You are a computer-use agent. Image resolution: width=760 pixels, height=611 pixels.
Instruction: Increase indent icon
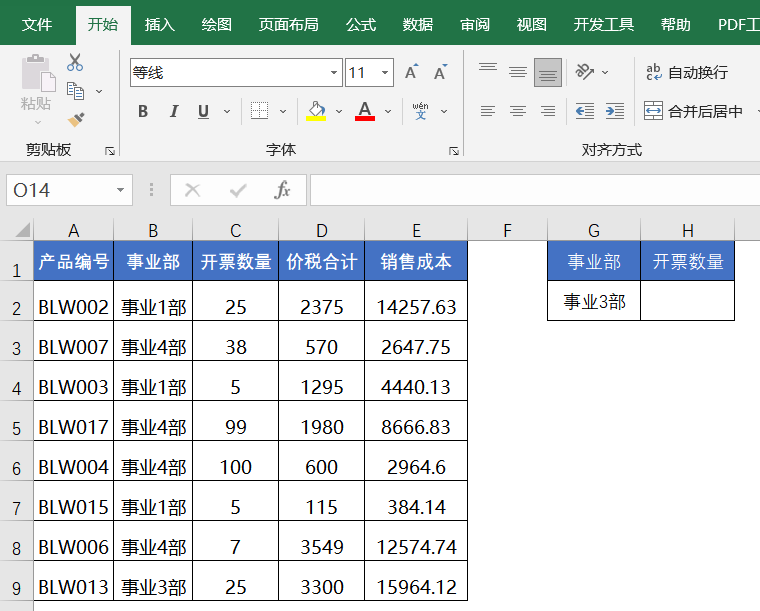click(x=615, y=111)
